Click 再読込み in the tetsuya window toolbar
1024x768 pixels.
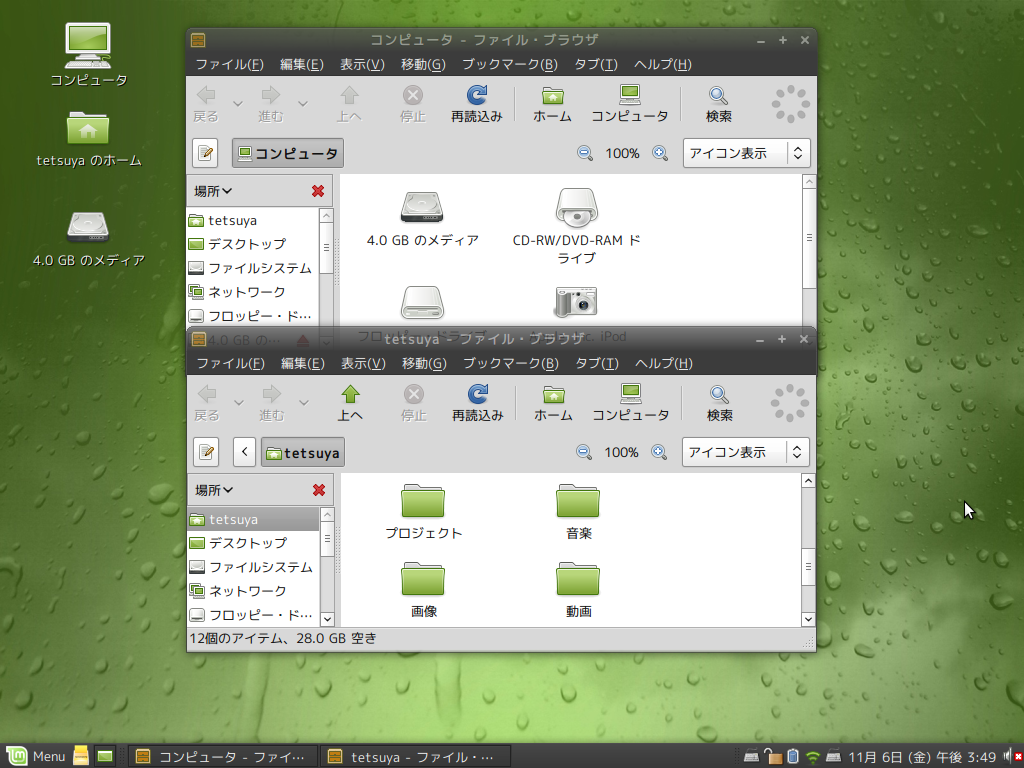(478, 403)
